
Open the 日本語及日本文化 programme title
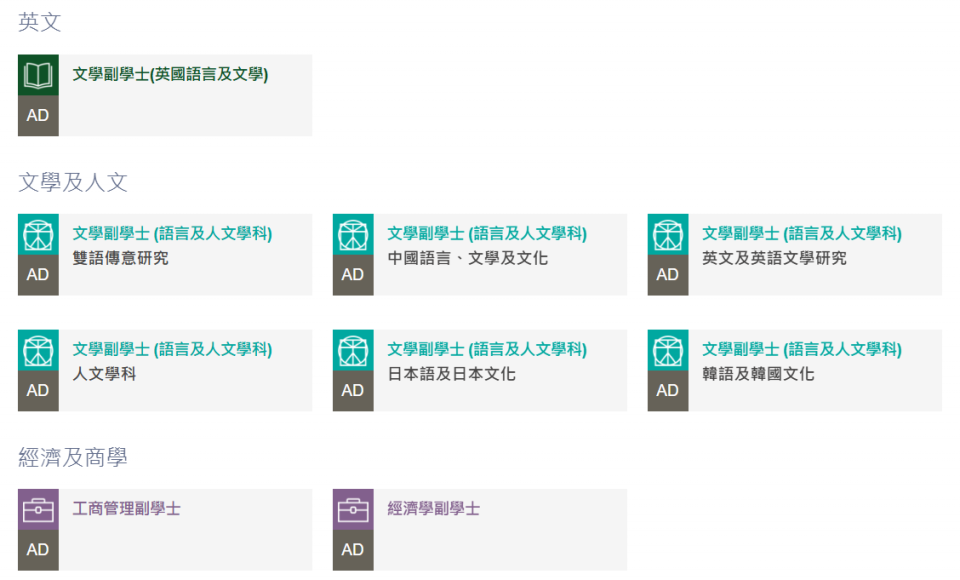[x=451, y=374]
